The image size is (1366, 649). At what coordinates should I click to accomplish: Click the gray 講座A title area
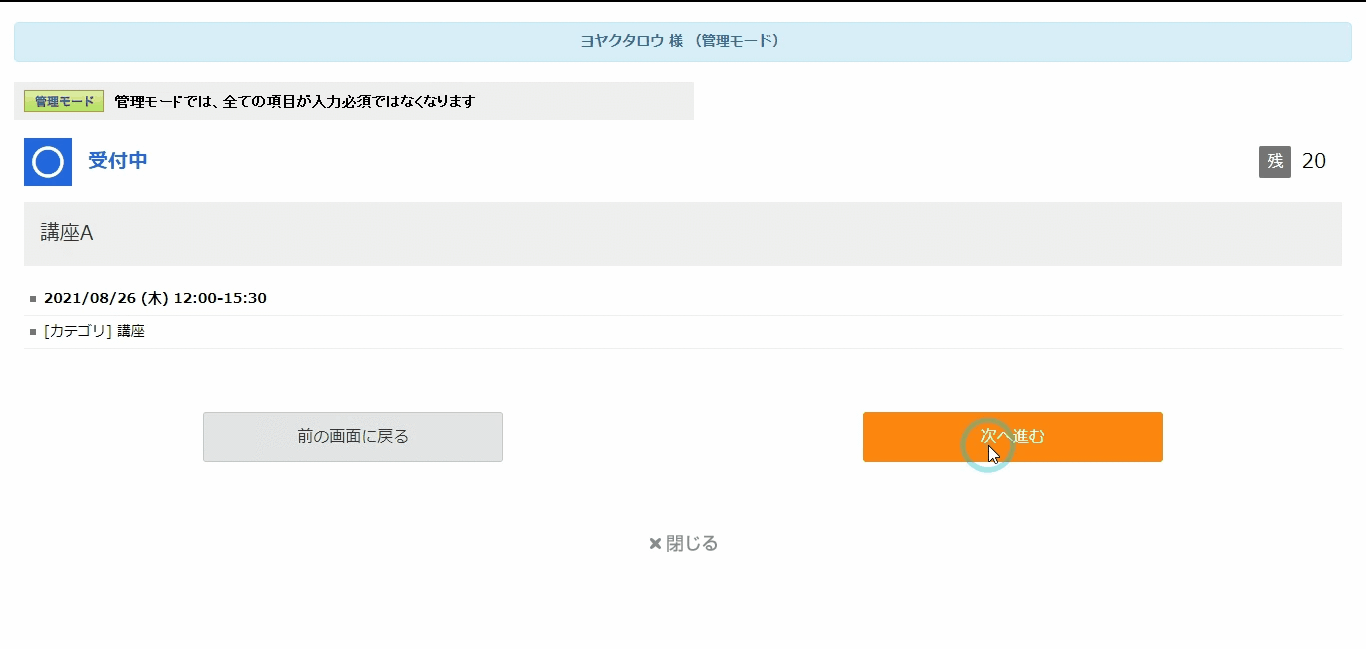pyautogui.click(x=66, y=233)
